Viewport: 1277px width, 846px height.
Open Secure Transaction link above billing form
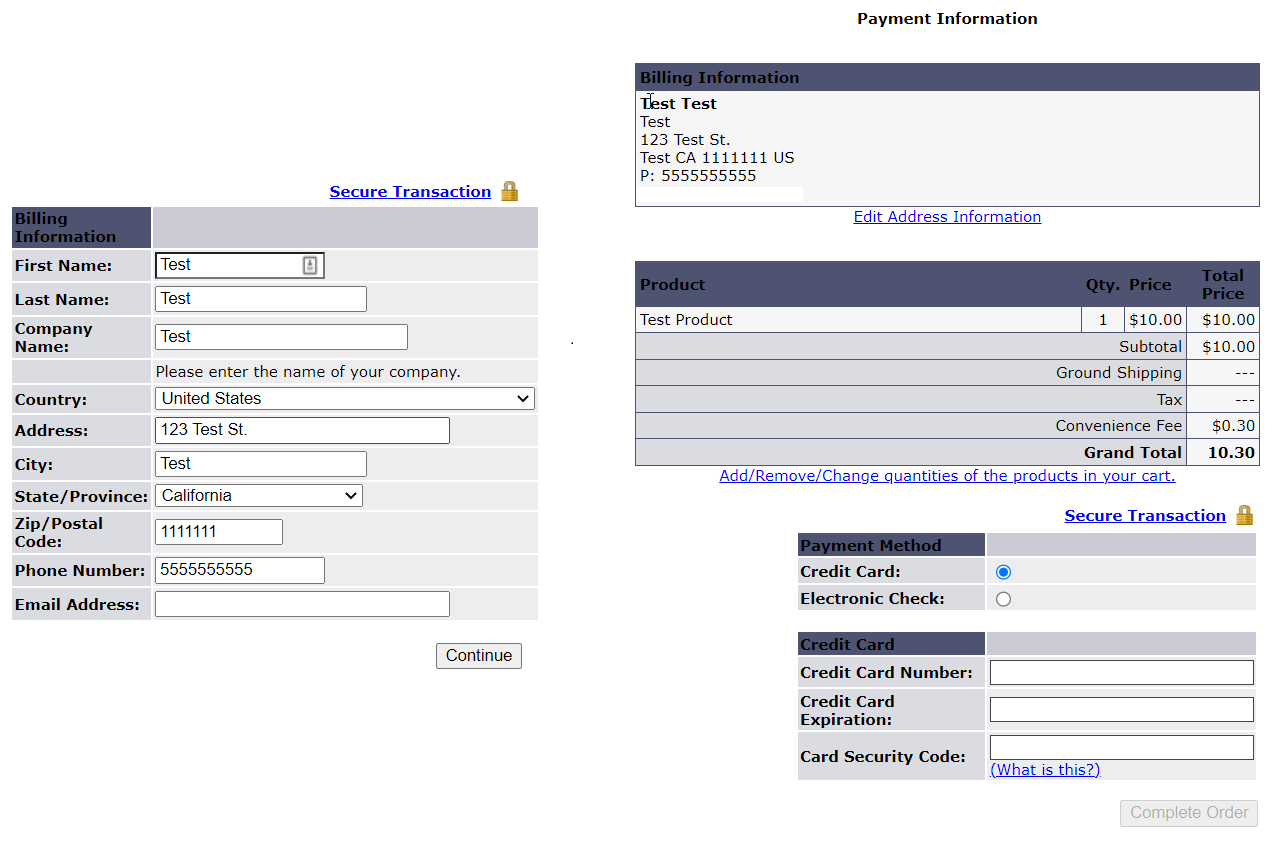pos(410,192)
